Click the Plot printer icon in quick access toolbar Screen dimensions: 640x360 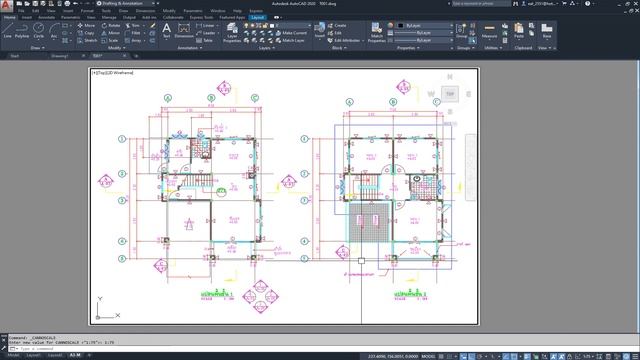(x=67, y=3)
